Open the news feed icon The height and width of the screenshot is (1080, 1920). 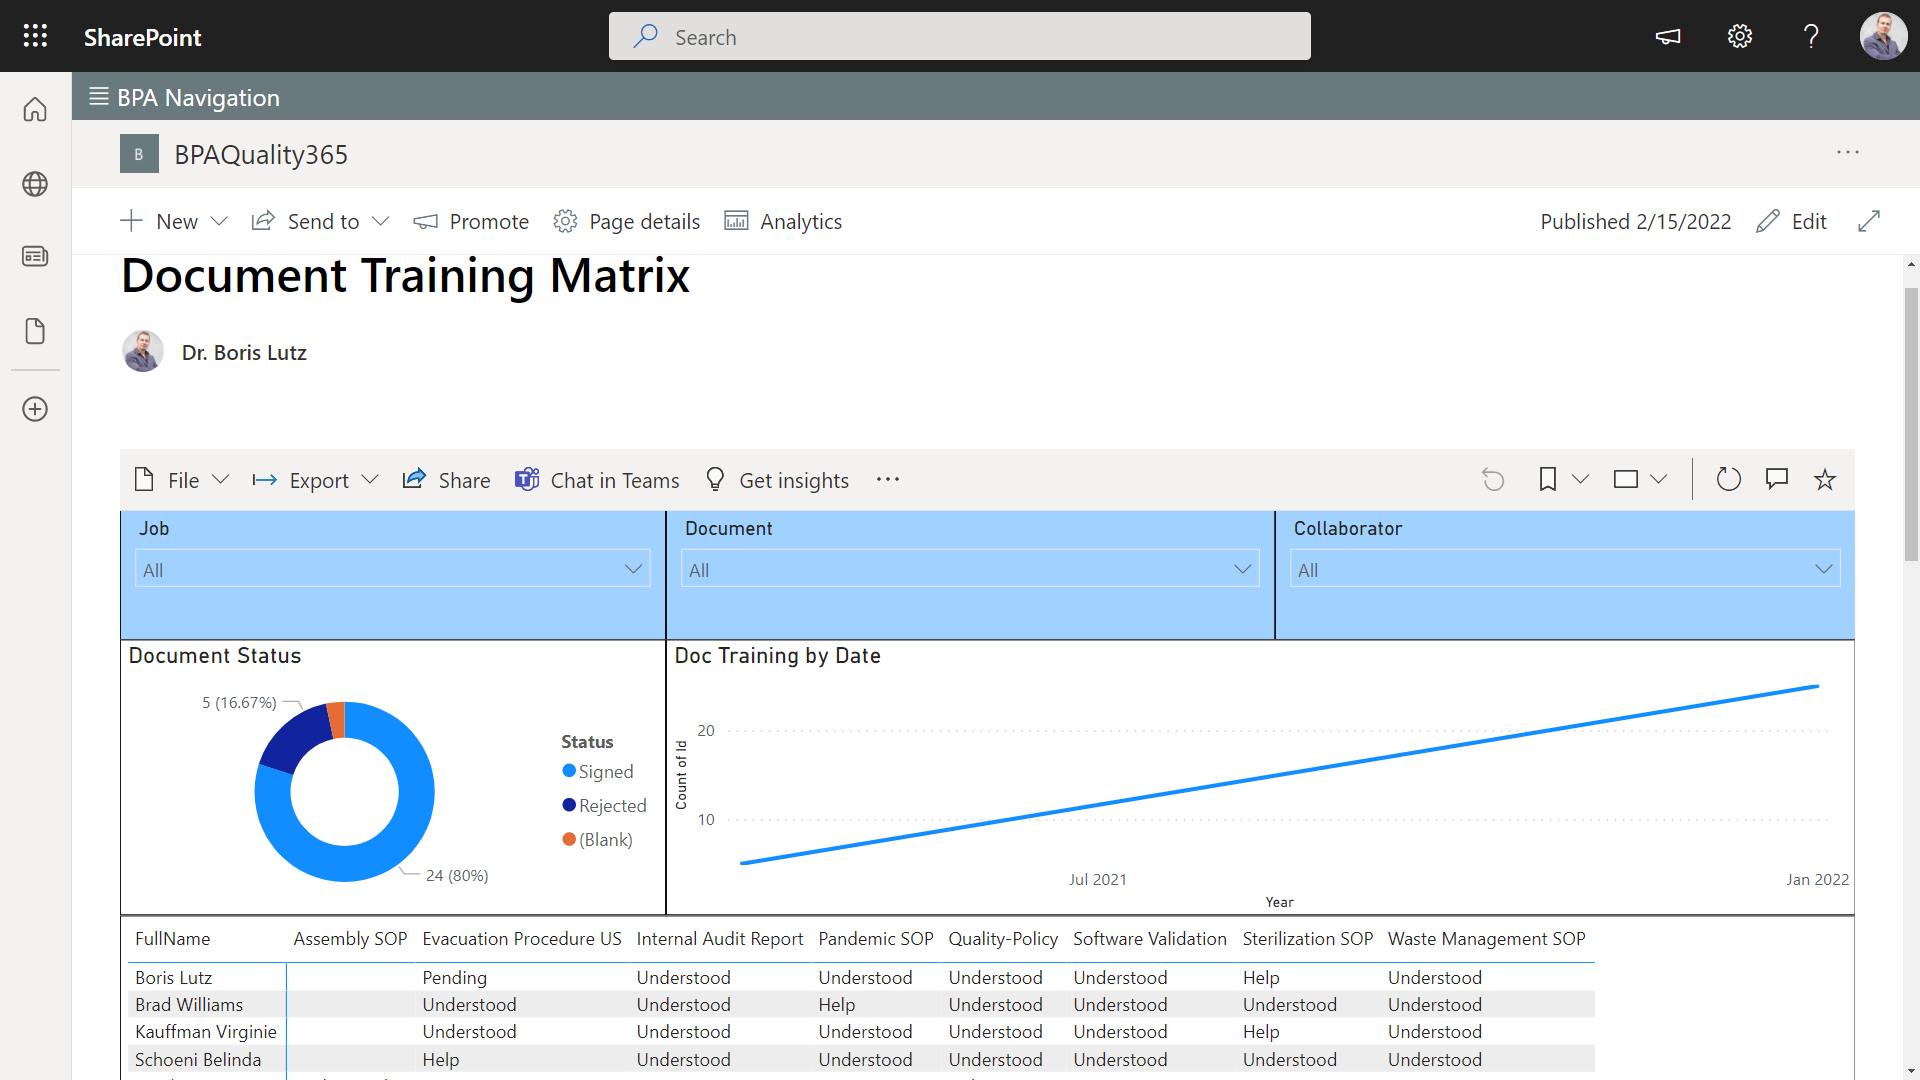point(35,257)
